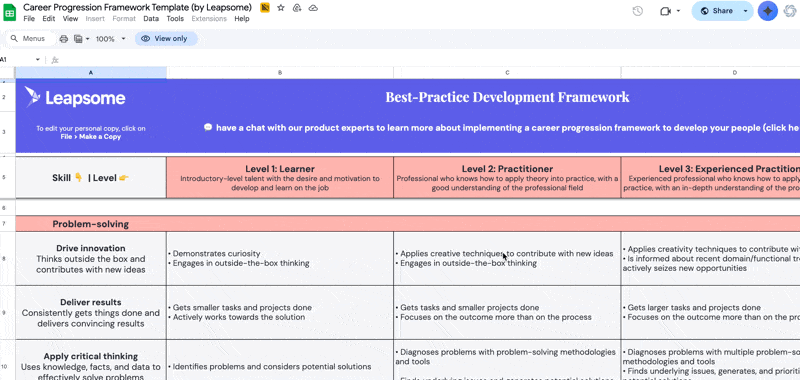This screenshot has height=380, width=800.
Task: Star this spreadsheet document
Action: pos(281,8)
